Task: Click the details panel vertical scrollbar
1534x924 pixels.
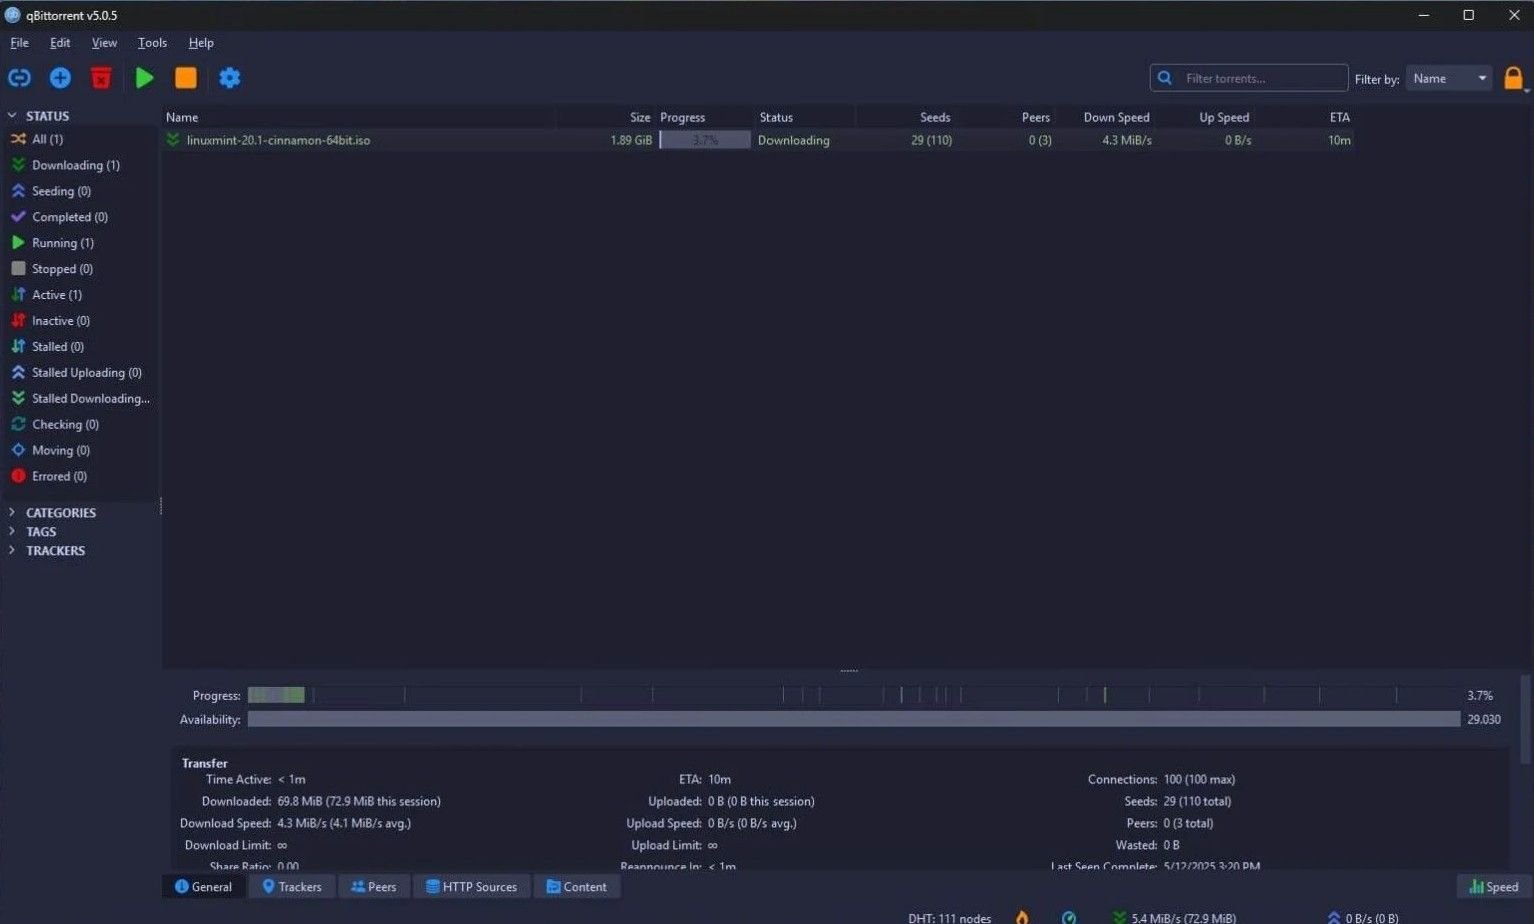Action: click(1525, 720)
